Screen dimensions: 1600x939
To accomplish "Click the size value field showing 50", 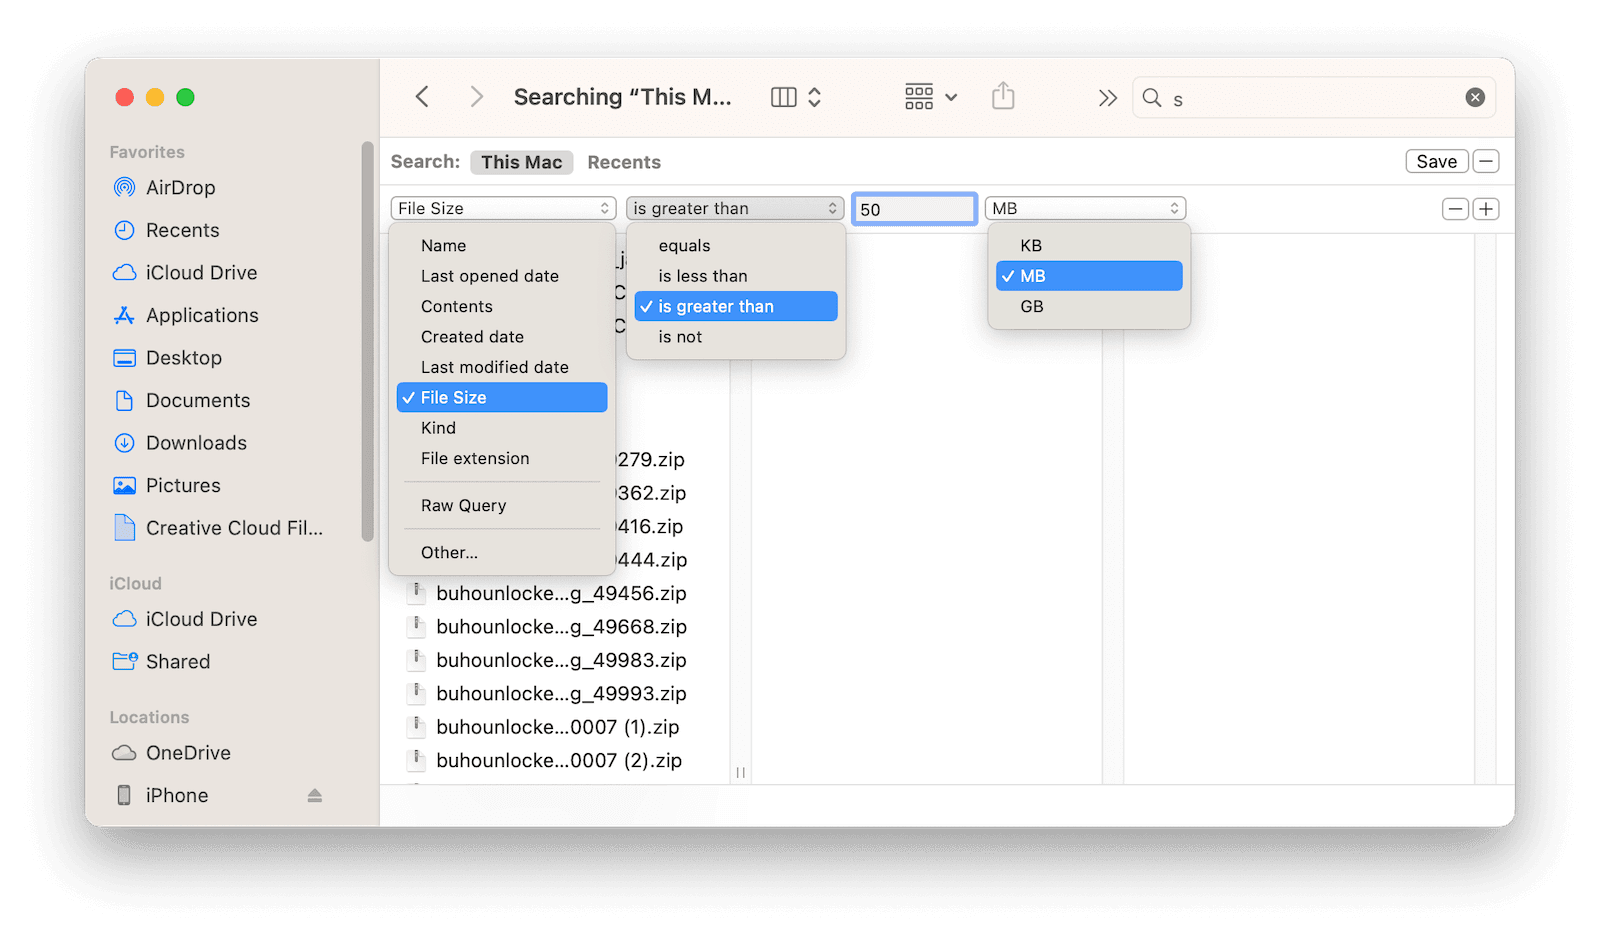I will [913, 208].
